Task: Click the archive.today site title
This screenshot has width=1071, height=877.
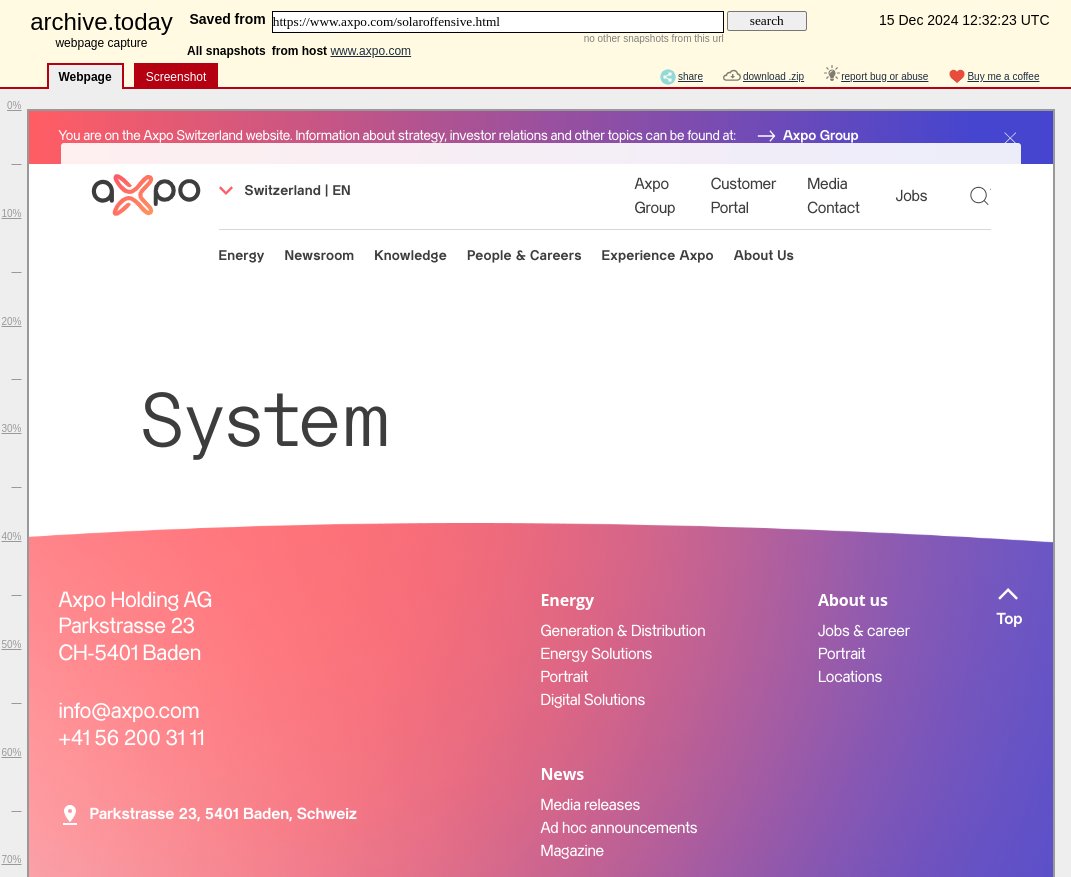Action: tap(101, 22)
